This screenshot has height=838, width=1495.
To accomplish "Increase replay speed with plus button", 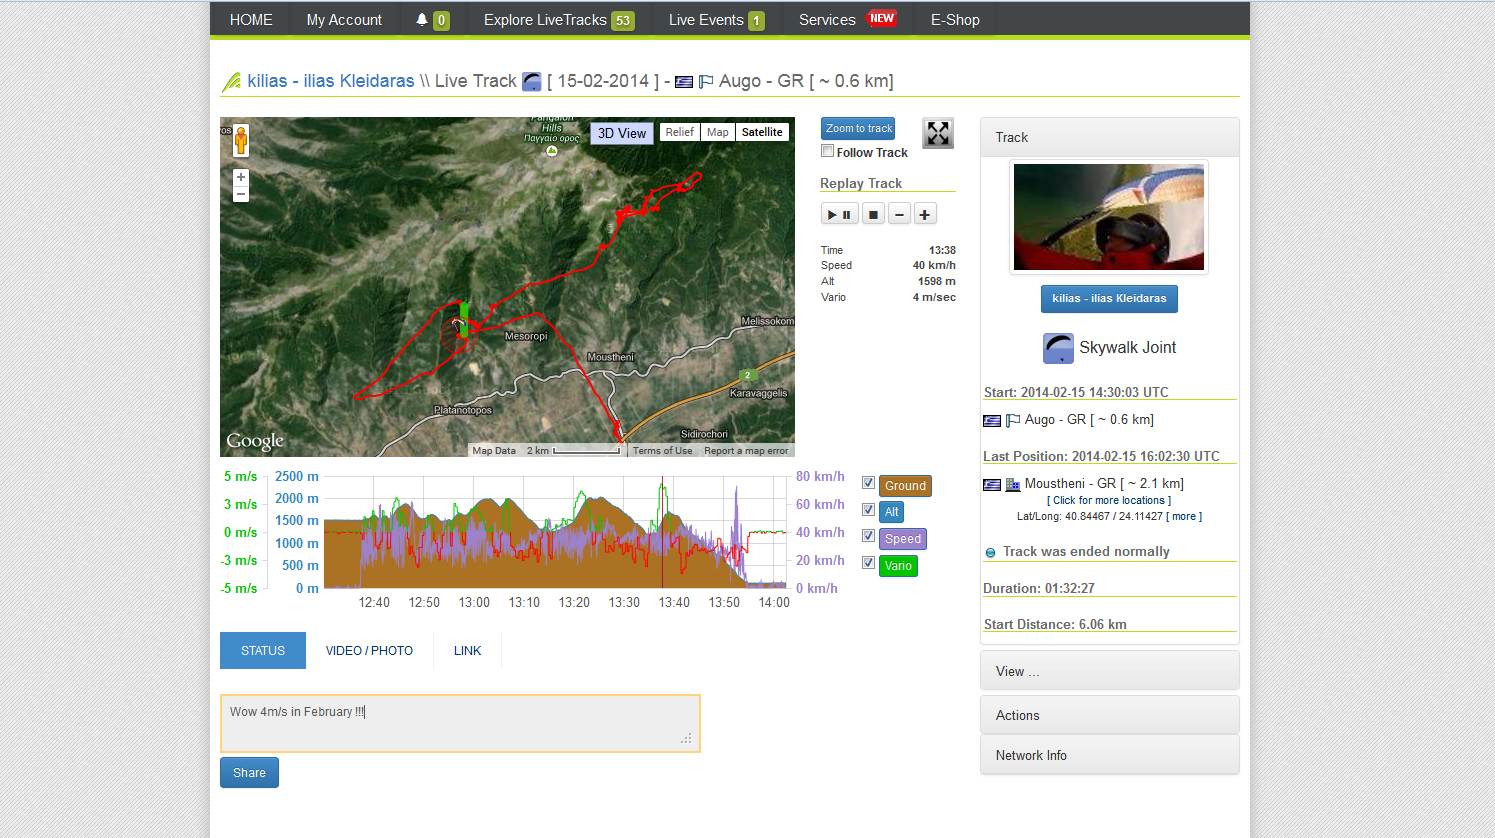I will [x=925, y=214].
